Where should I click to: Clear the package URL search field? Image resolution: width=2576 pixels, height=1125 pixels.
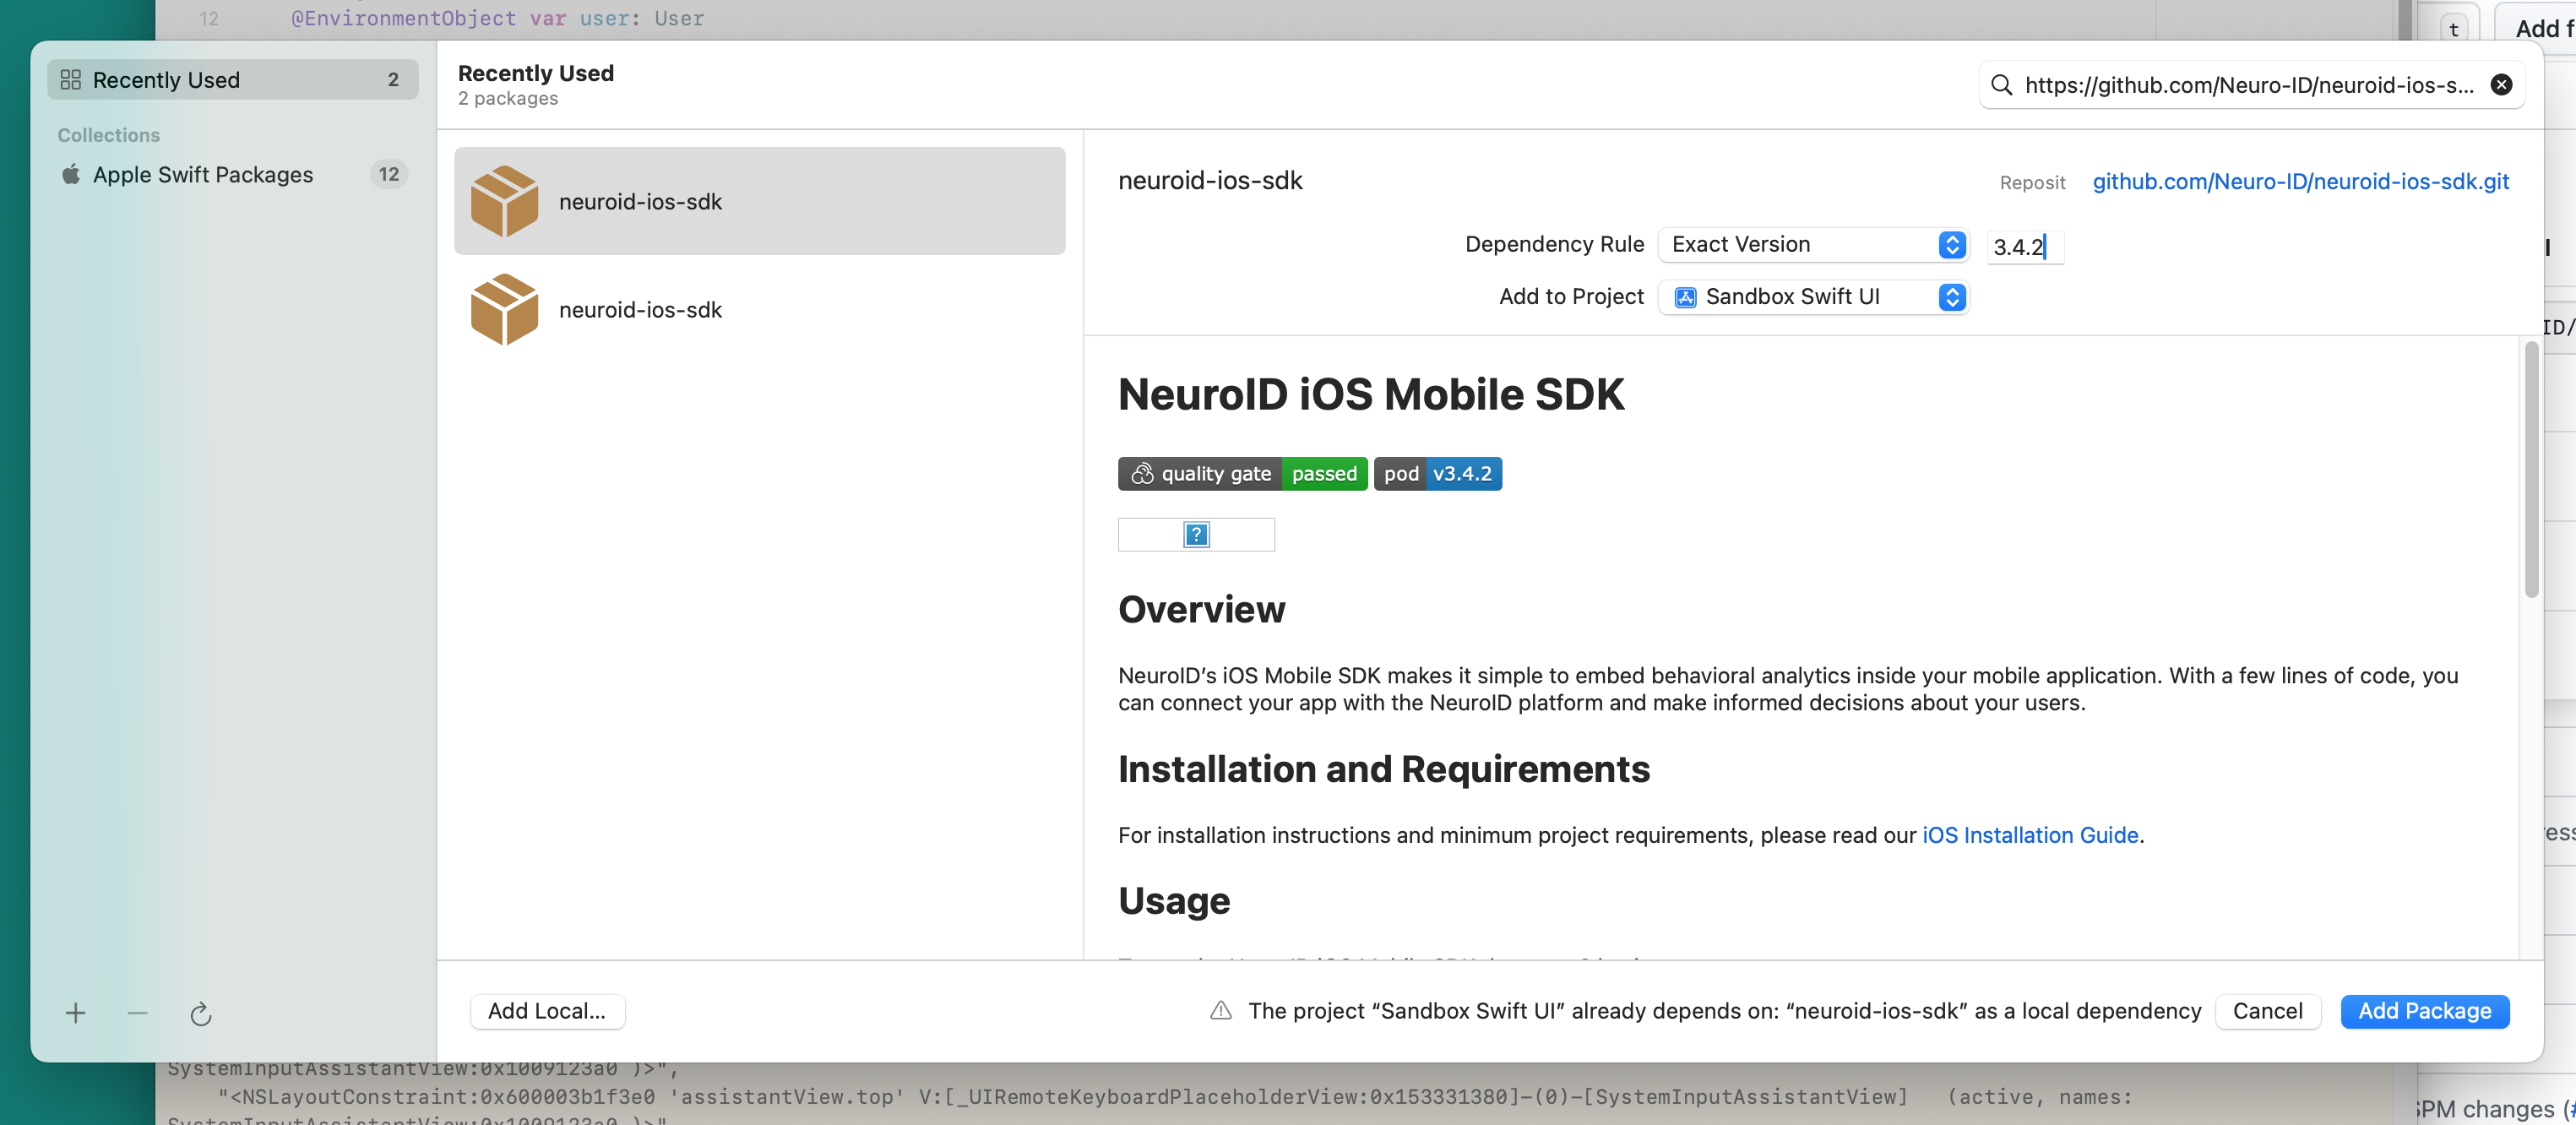coord(2501,85)
